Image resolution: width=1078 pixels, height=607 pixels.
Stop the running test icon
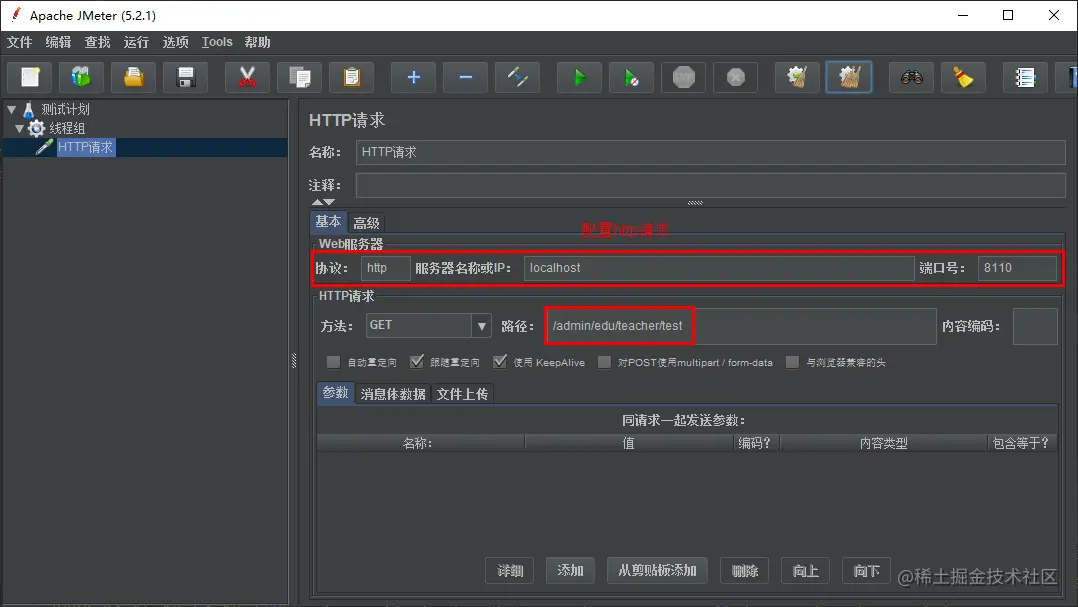click(683, 77)
